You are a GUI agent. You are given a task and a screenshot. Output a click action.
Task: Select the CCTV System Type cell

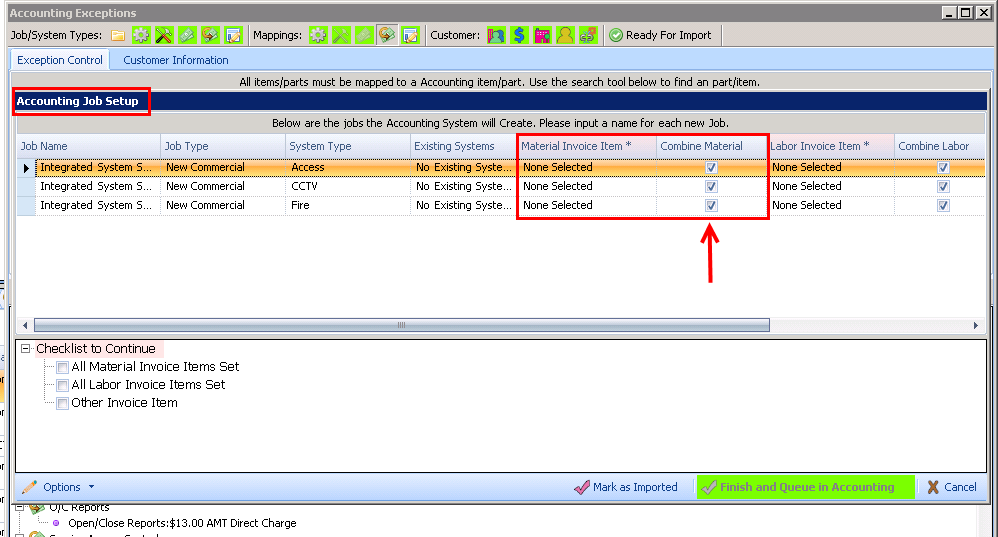[x=348, y=186]
